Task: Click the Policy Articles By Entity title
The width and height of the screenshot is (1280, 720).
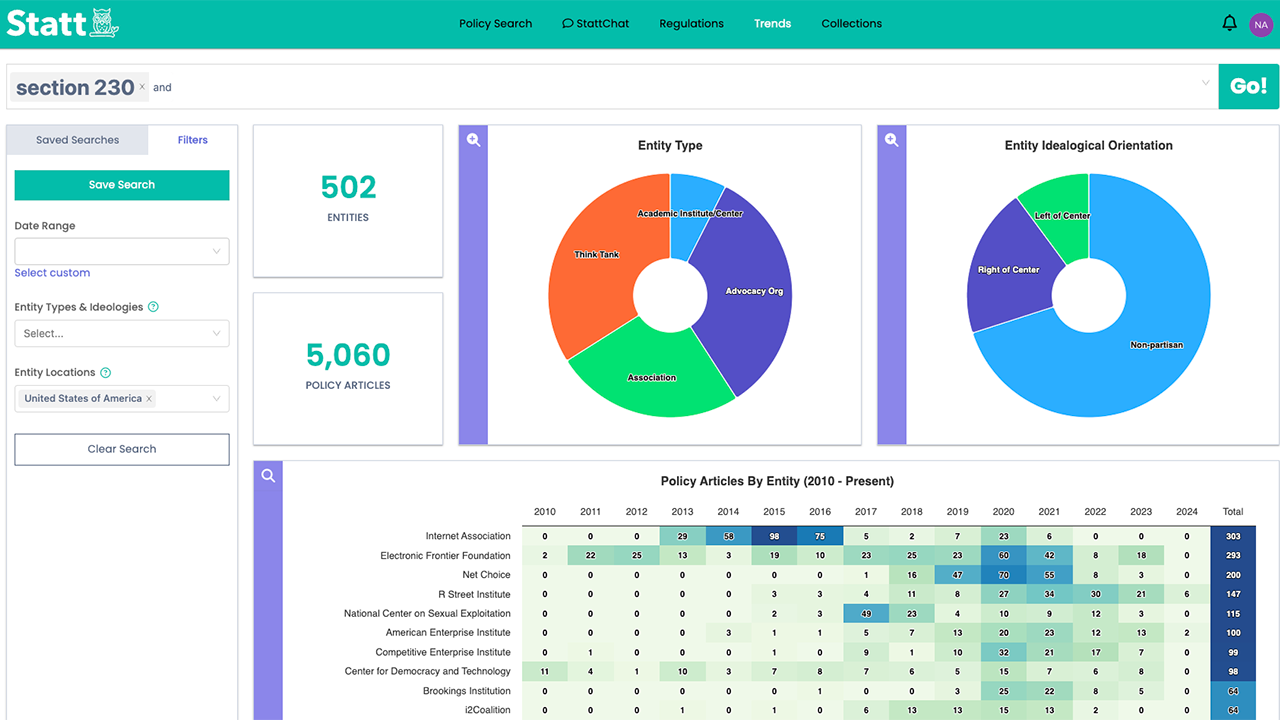Action: click(x=777, y=481)
